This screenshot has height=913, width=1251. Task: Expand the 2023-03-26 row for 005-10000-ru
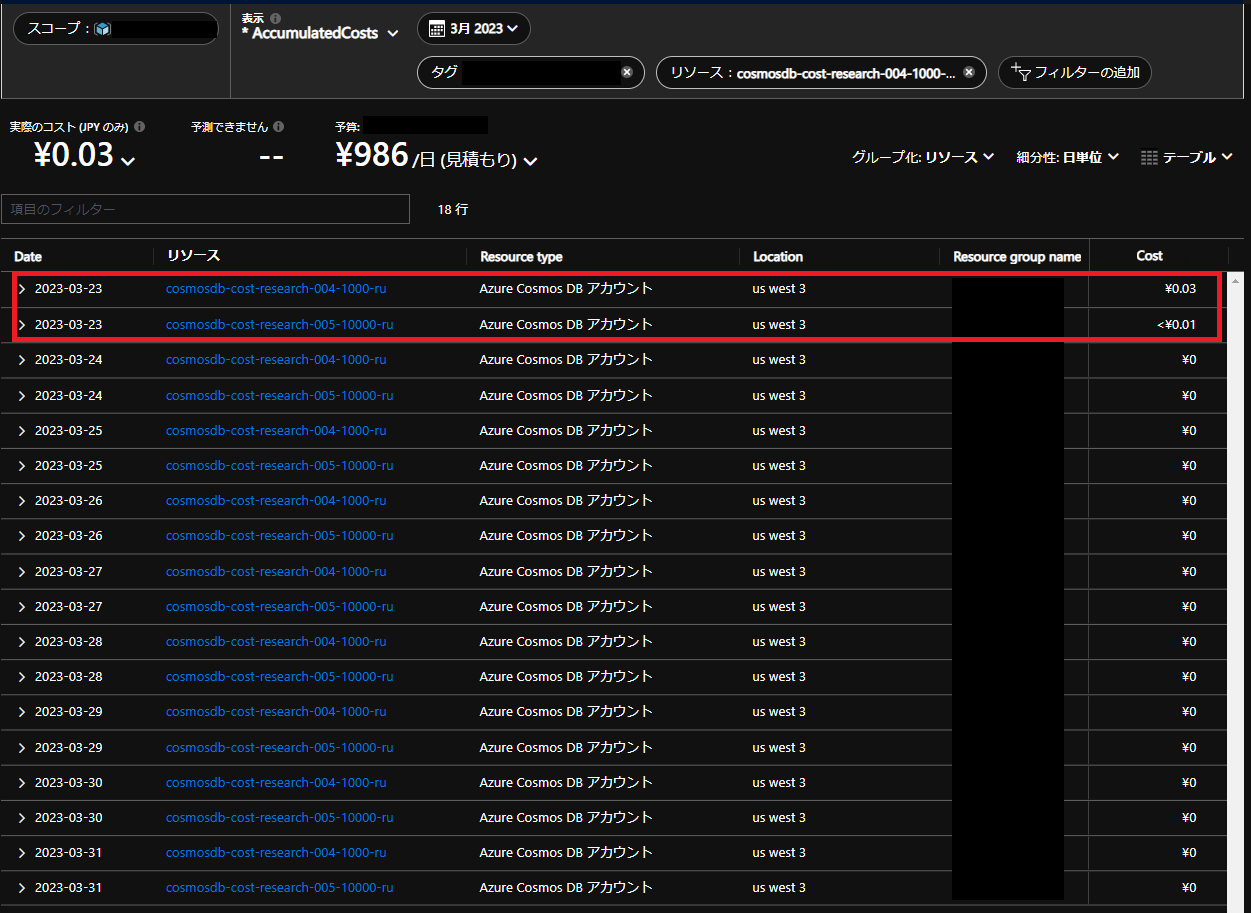(x=22, y=536)
